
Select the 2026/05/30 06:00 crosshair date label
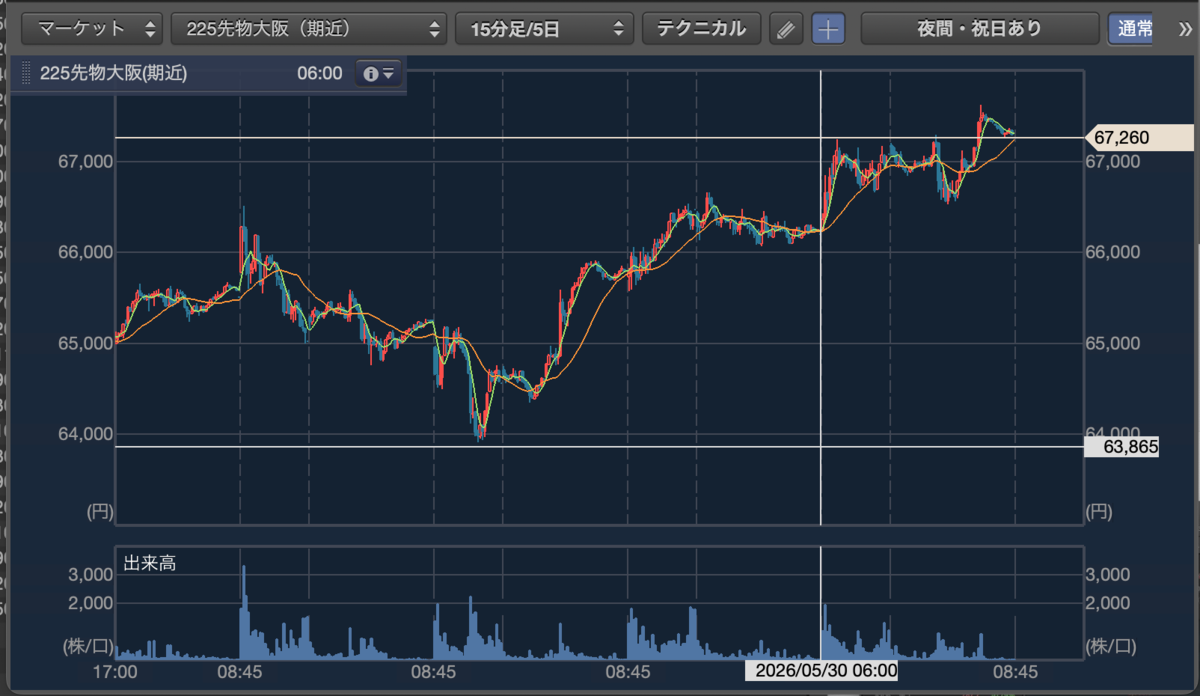pos(826,670)
